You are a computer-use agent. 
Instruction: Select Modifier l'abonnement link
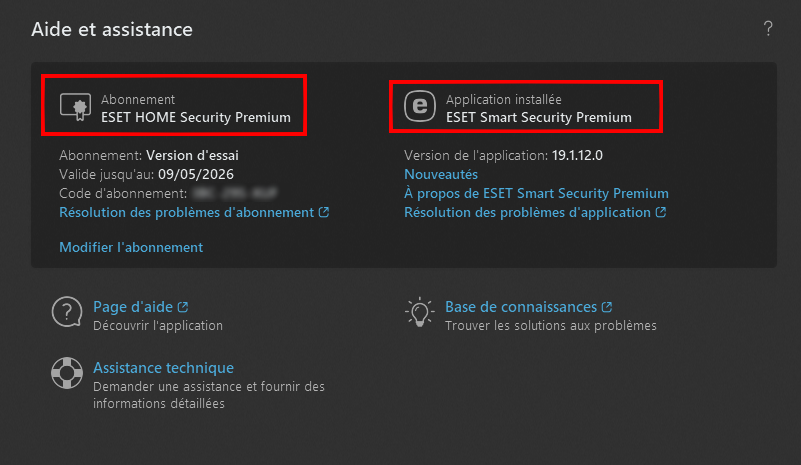tap(131, 247)
